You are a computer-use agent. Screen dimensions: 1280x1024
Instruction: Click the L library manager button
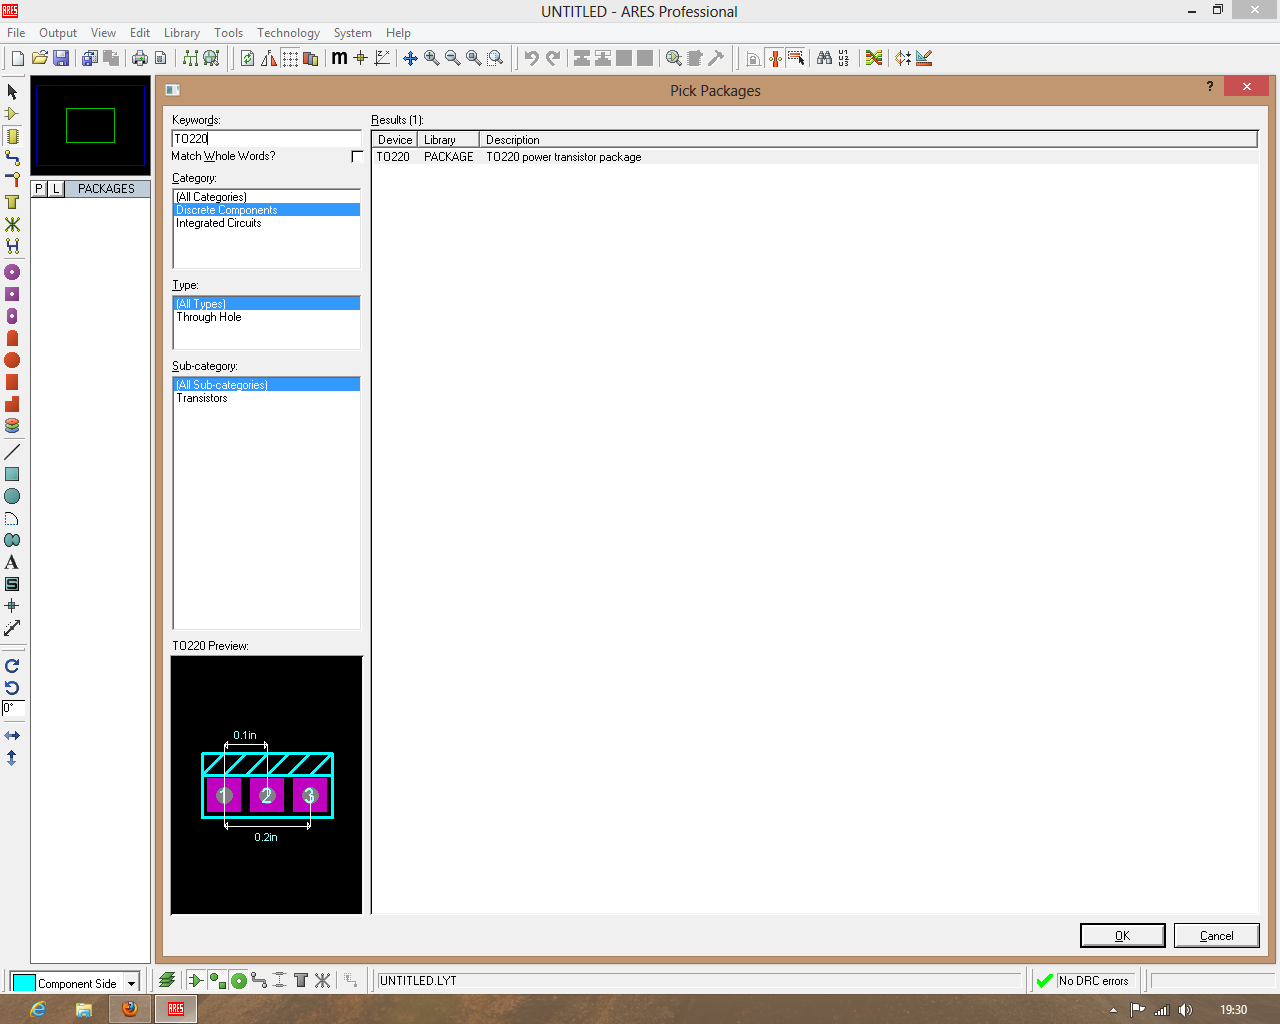click(x=56, y=188)
